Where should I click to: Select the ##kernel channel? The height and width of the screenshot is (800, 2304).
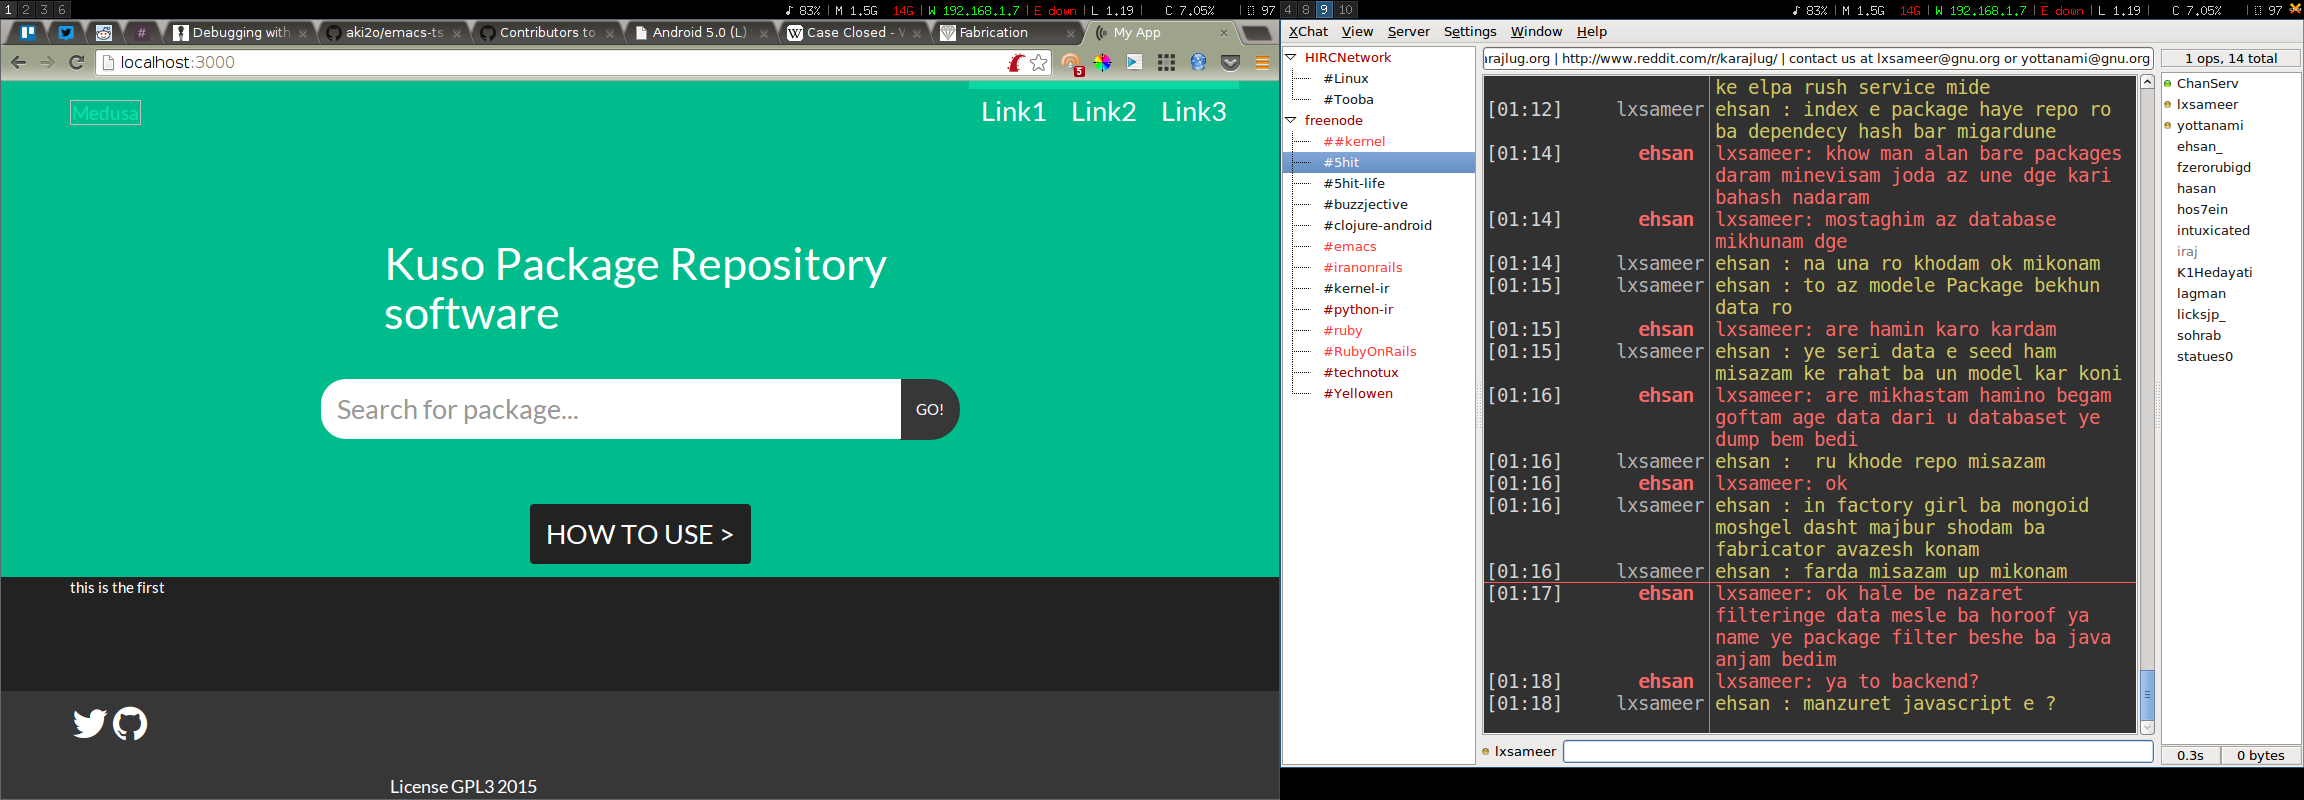pos(1354,142)
